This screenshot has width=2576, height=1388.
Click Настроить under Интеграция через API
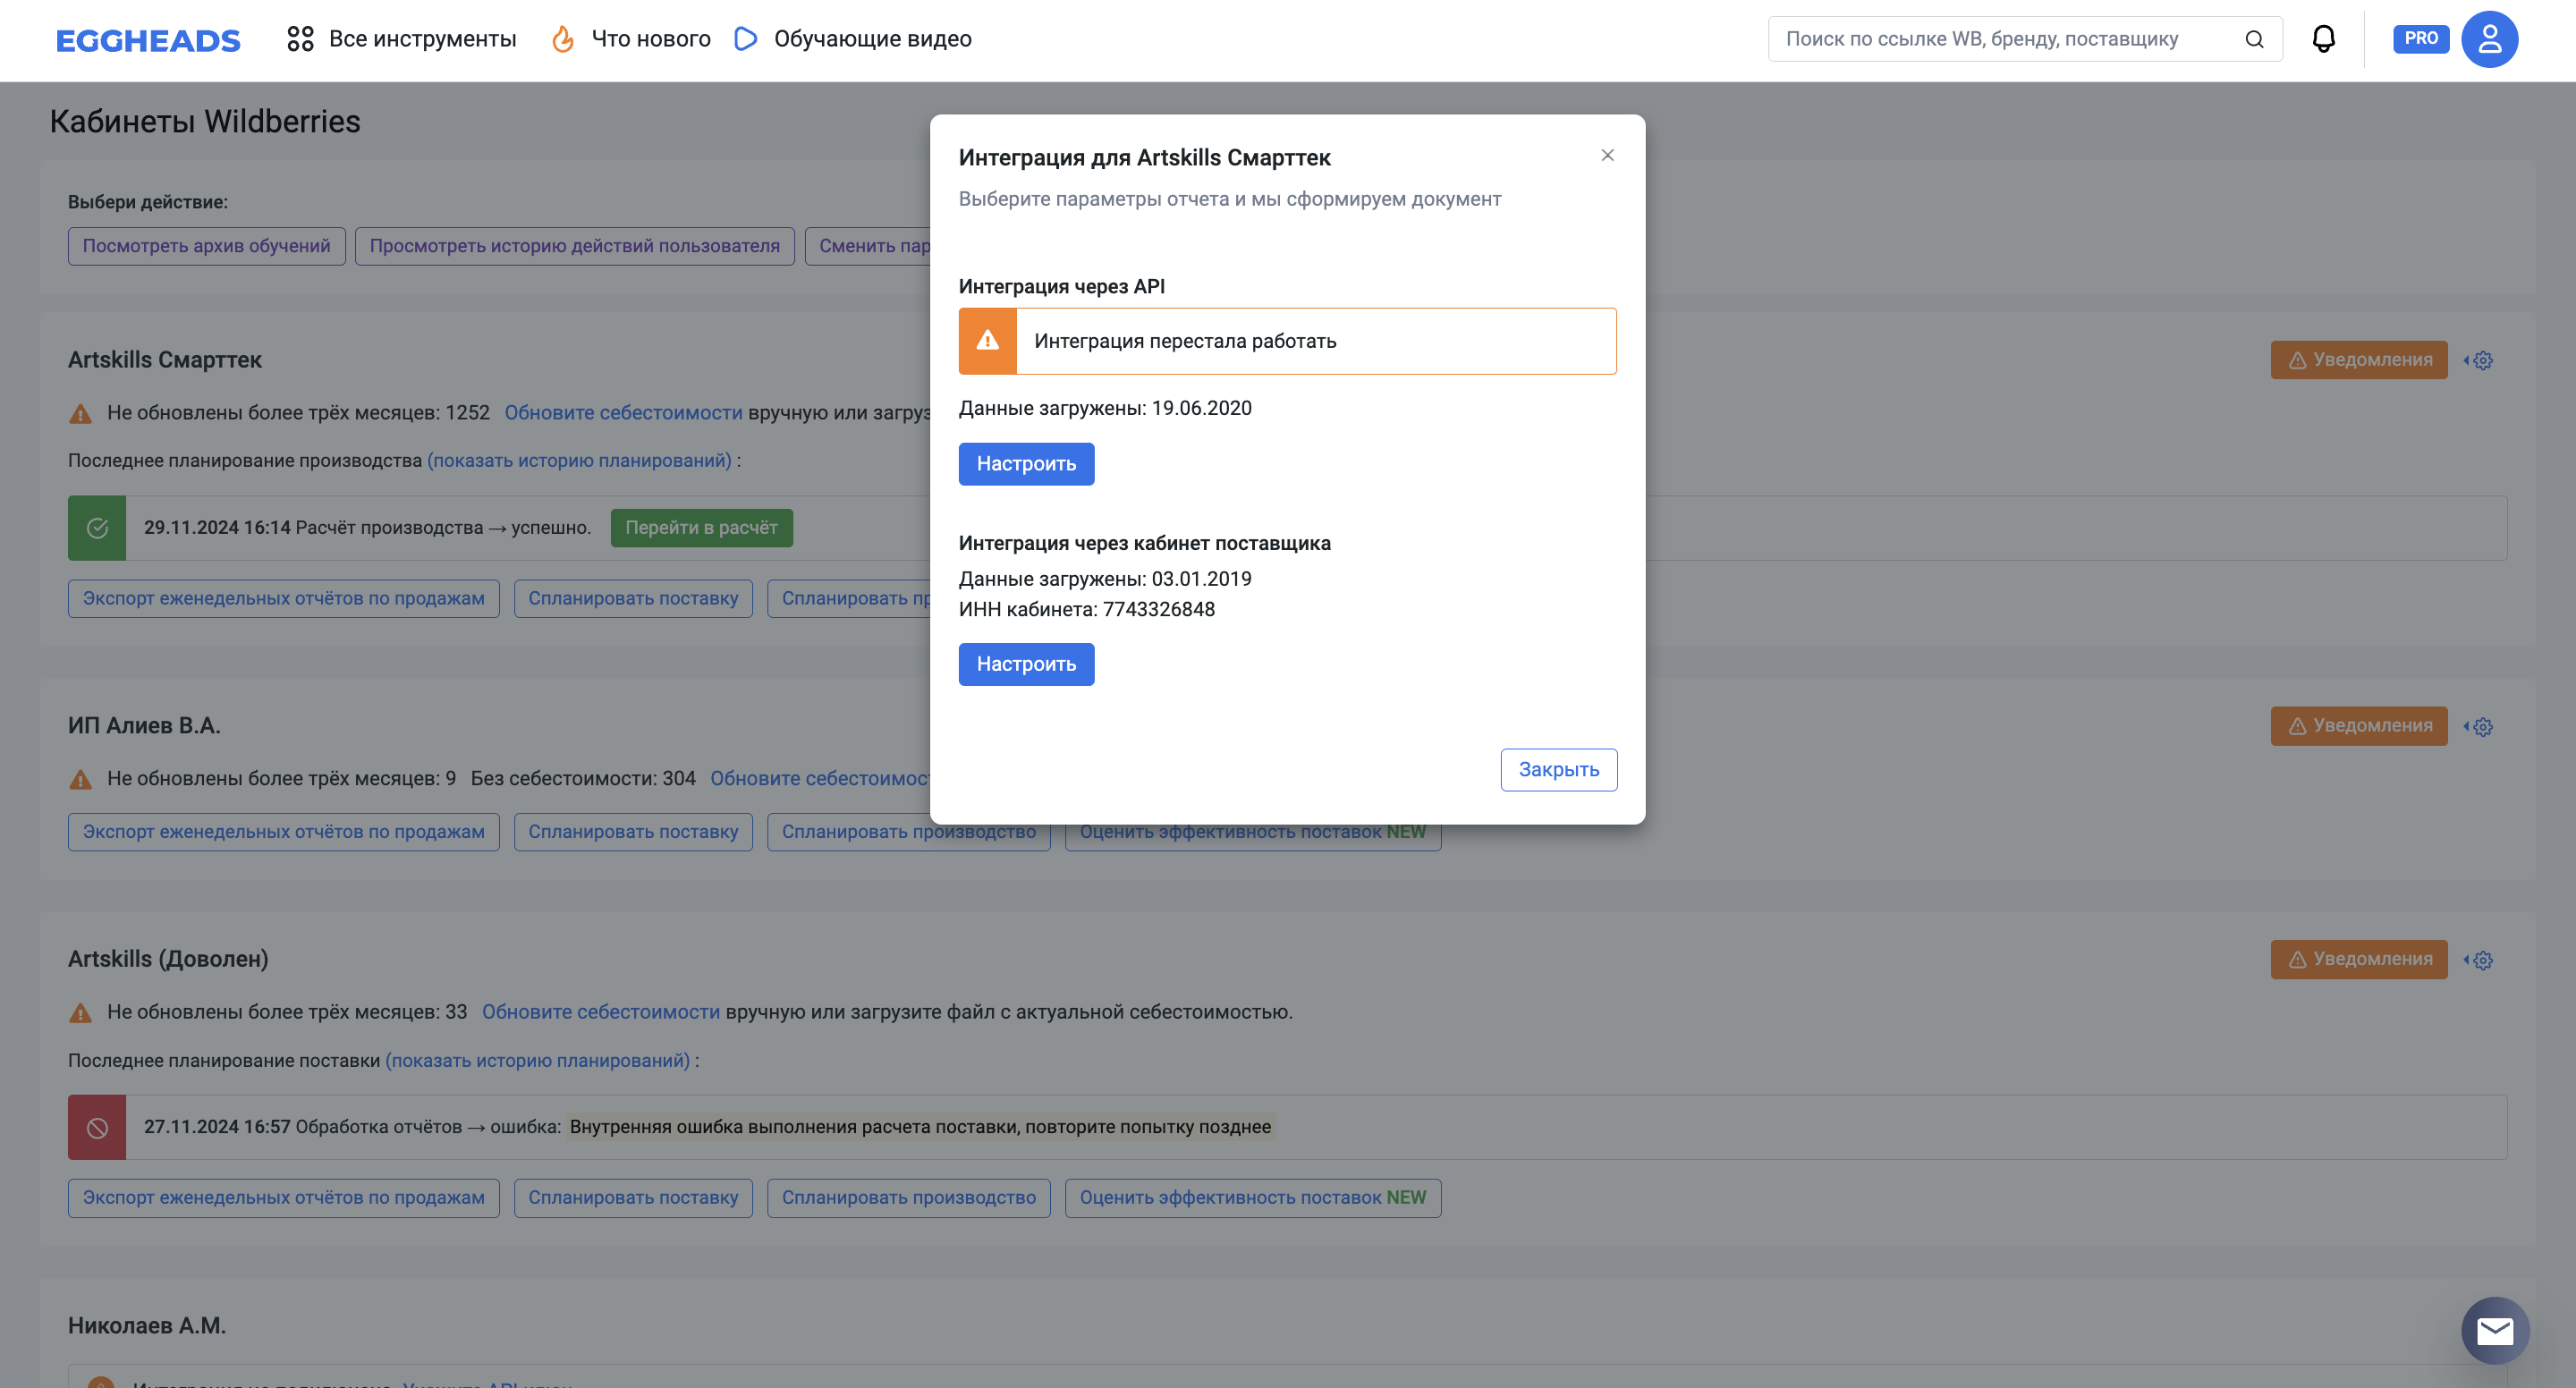coord(1026,464)
